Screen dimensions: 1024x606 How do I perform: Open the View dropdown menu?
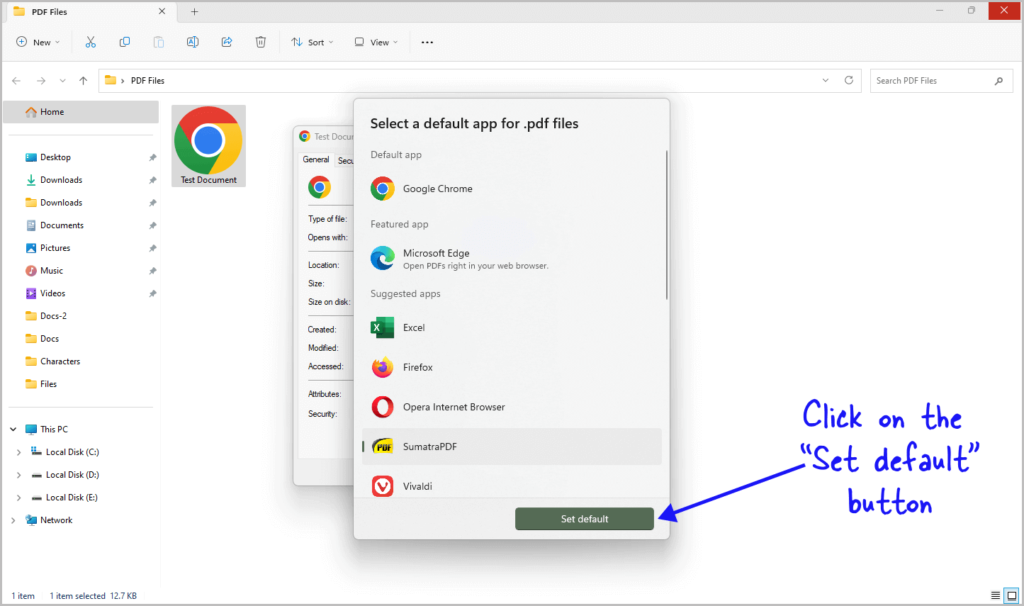tap(376, 42)
